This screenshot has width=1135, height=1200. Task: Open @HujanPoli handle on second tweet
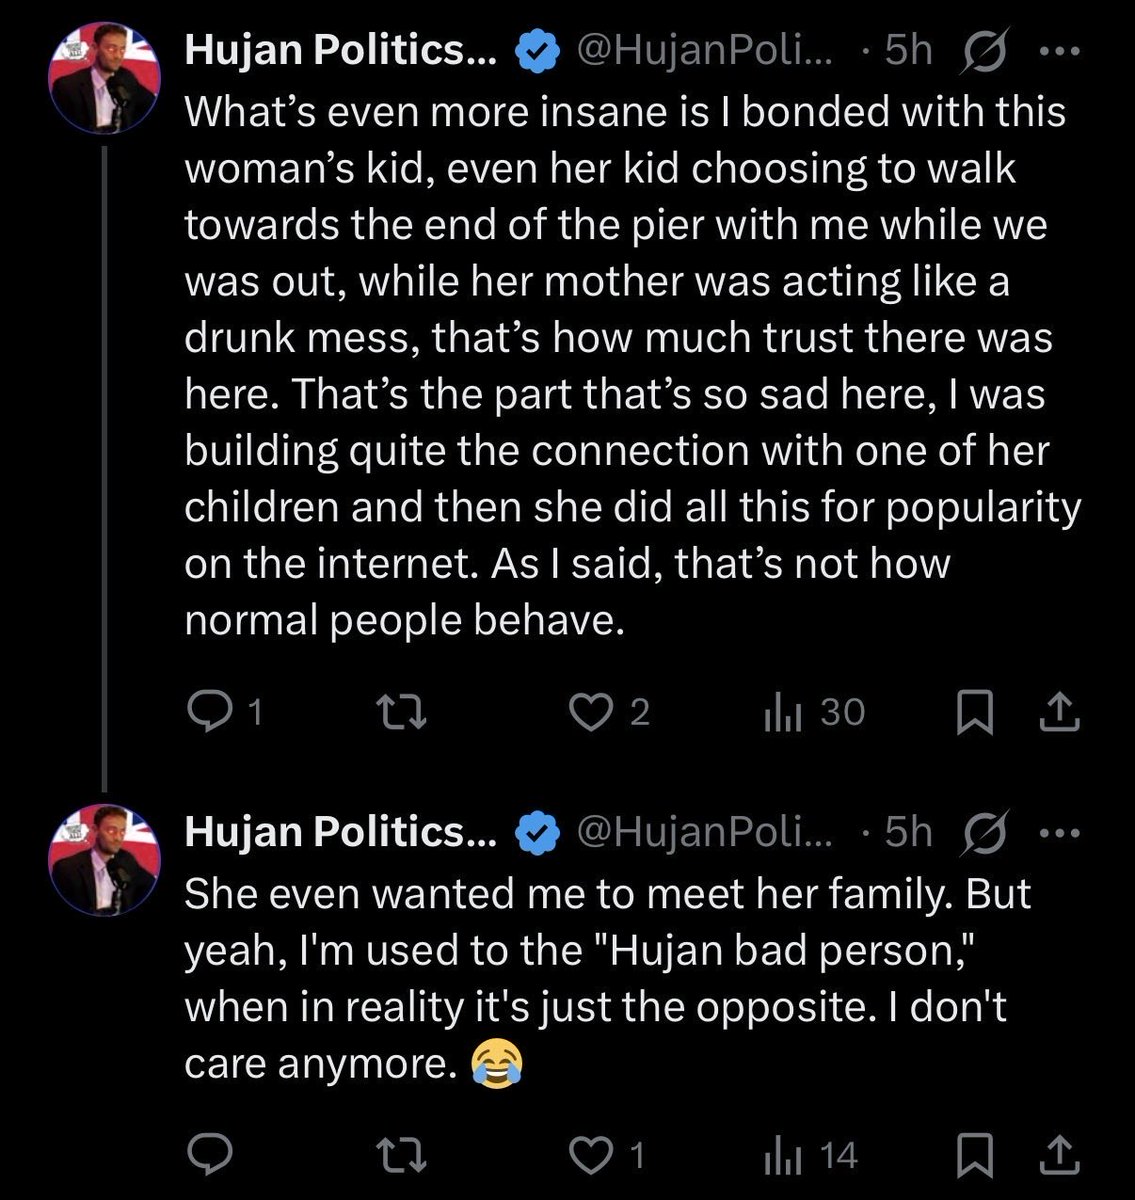point(706,832)
